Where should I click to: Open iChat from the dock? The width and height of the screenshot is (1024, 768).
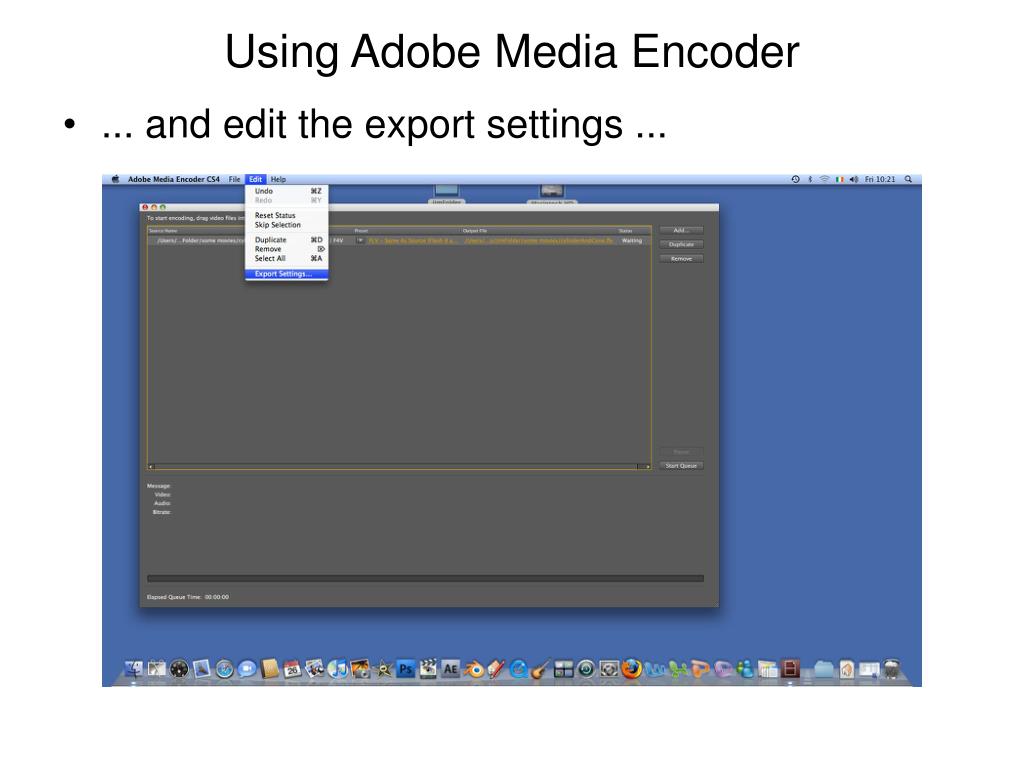[x=247, y=669]
